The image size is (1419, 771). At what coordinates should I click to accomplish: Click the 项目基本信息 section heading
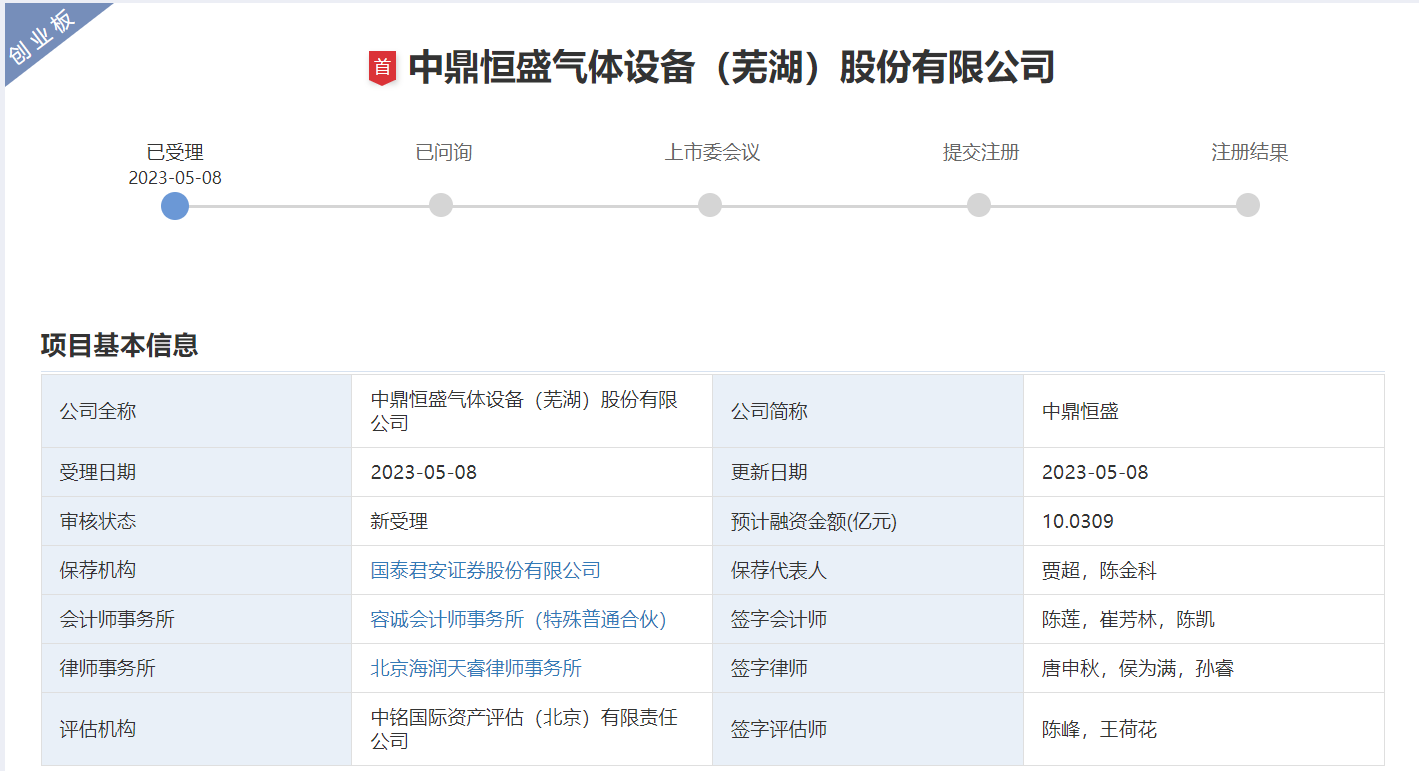point(119,345)
